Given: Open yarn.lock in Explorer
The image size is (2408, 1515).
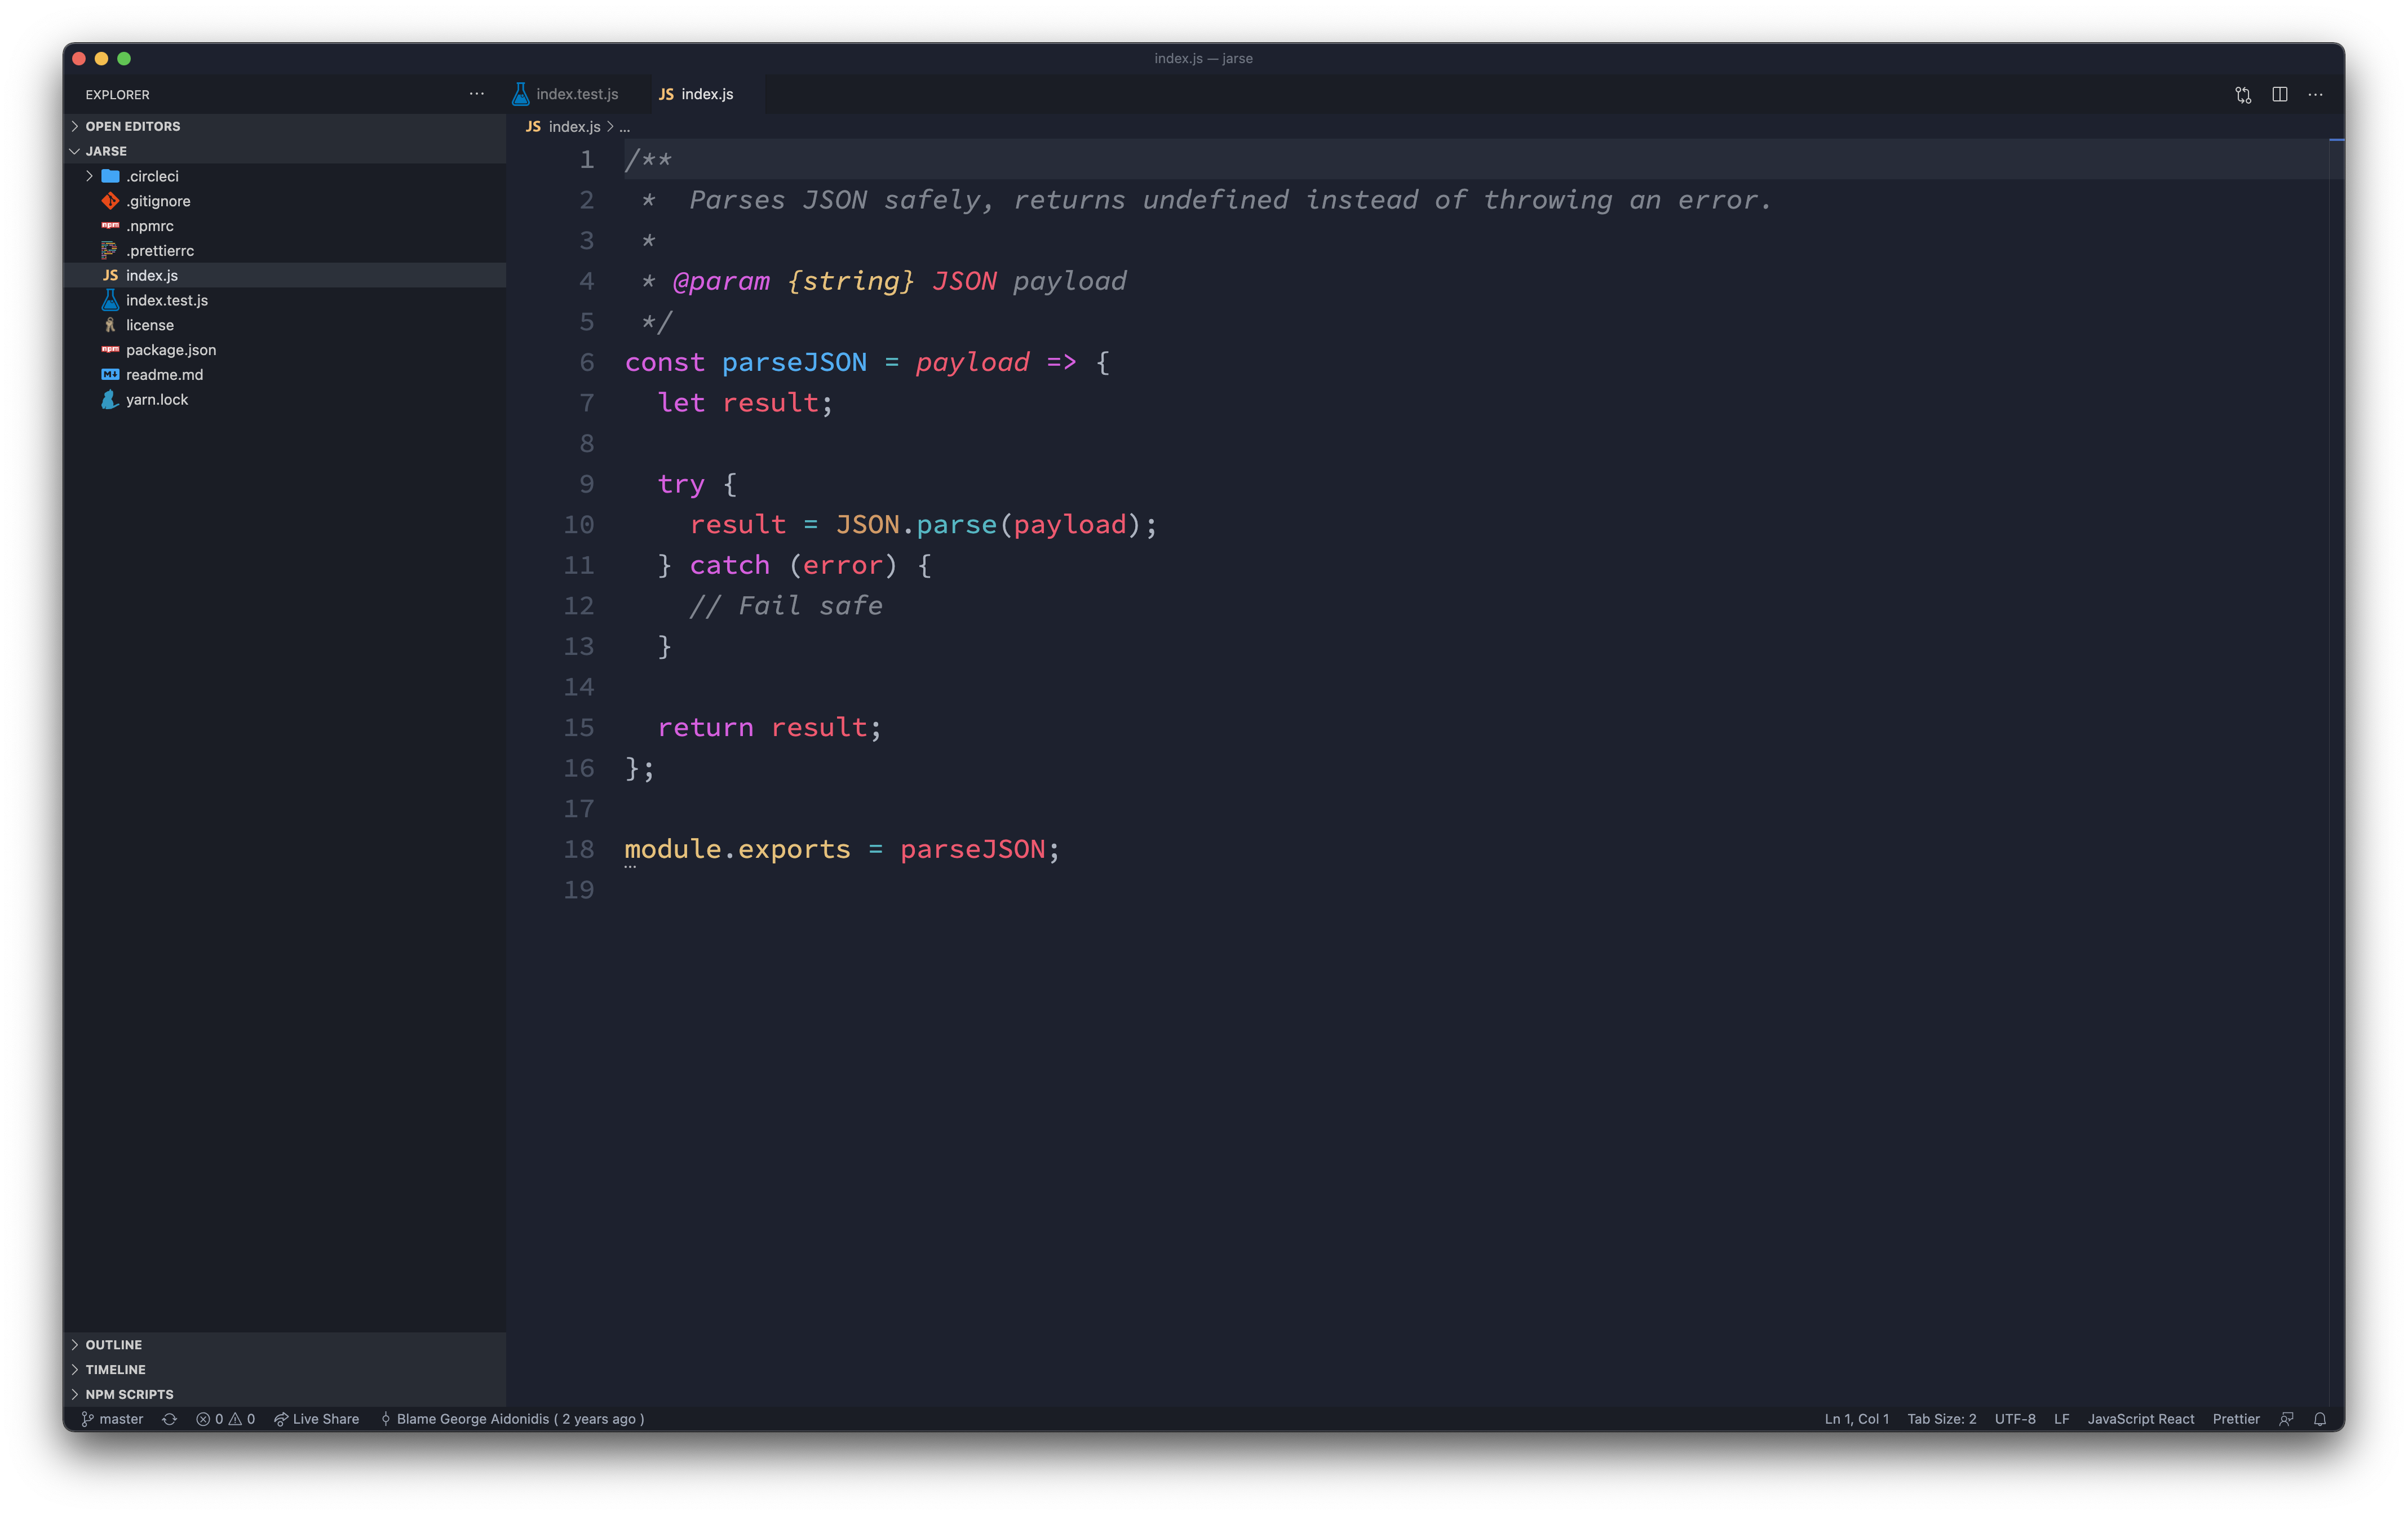Looking at the screenshot, I should (284, 399).
